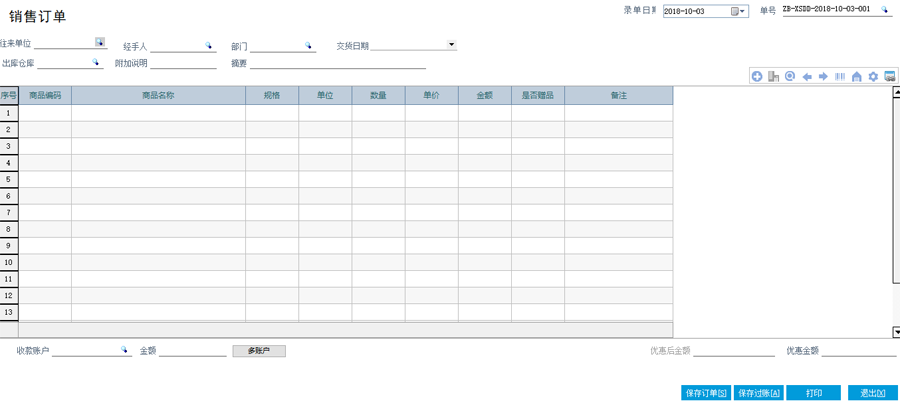Click the 商品编码 cell in row 4
The image size is (900, 401).
point(45,163)
